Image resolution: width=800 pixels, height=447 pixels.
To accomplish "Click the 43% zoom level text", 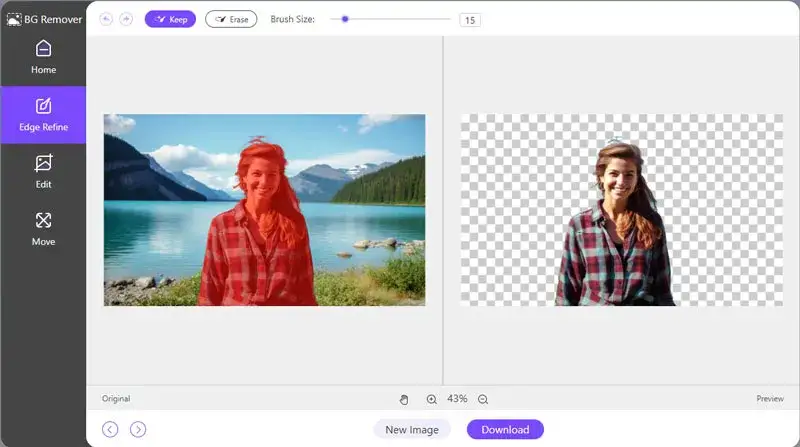I will point(457,399).
